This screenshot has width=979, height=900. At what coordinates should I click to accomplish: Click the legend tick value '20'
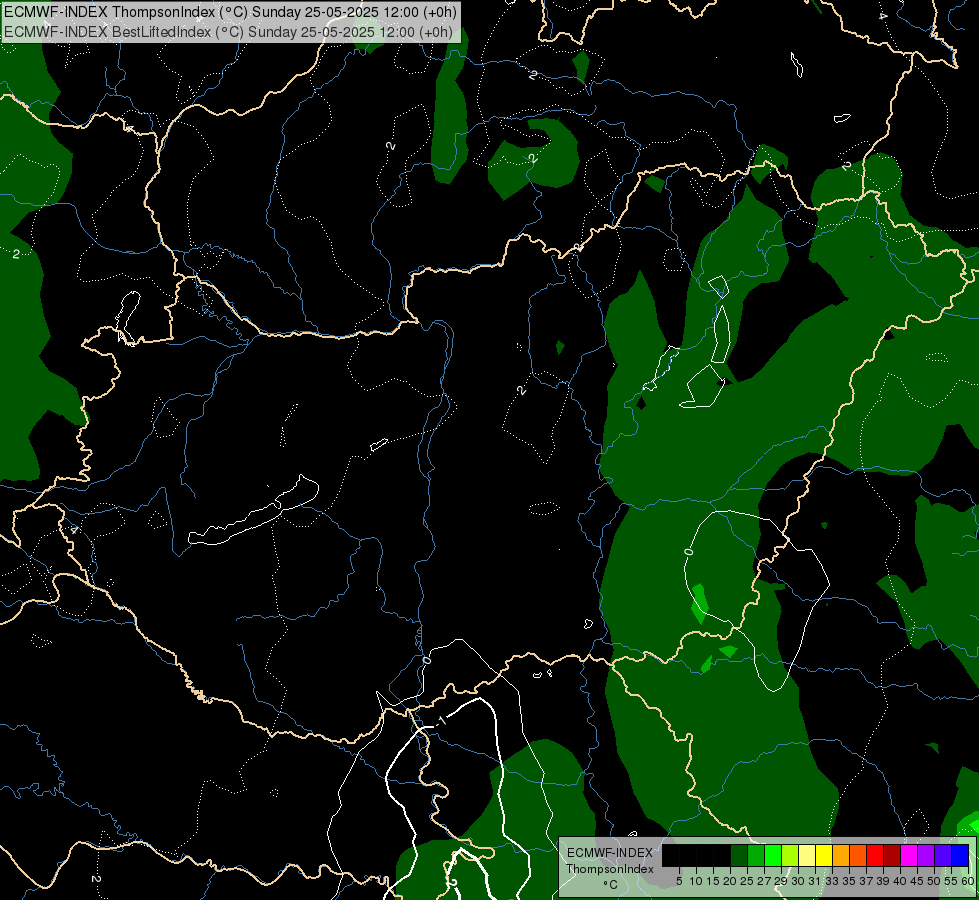[731, 881]
